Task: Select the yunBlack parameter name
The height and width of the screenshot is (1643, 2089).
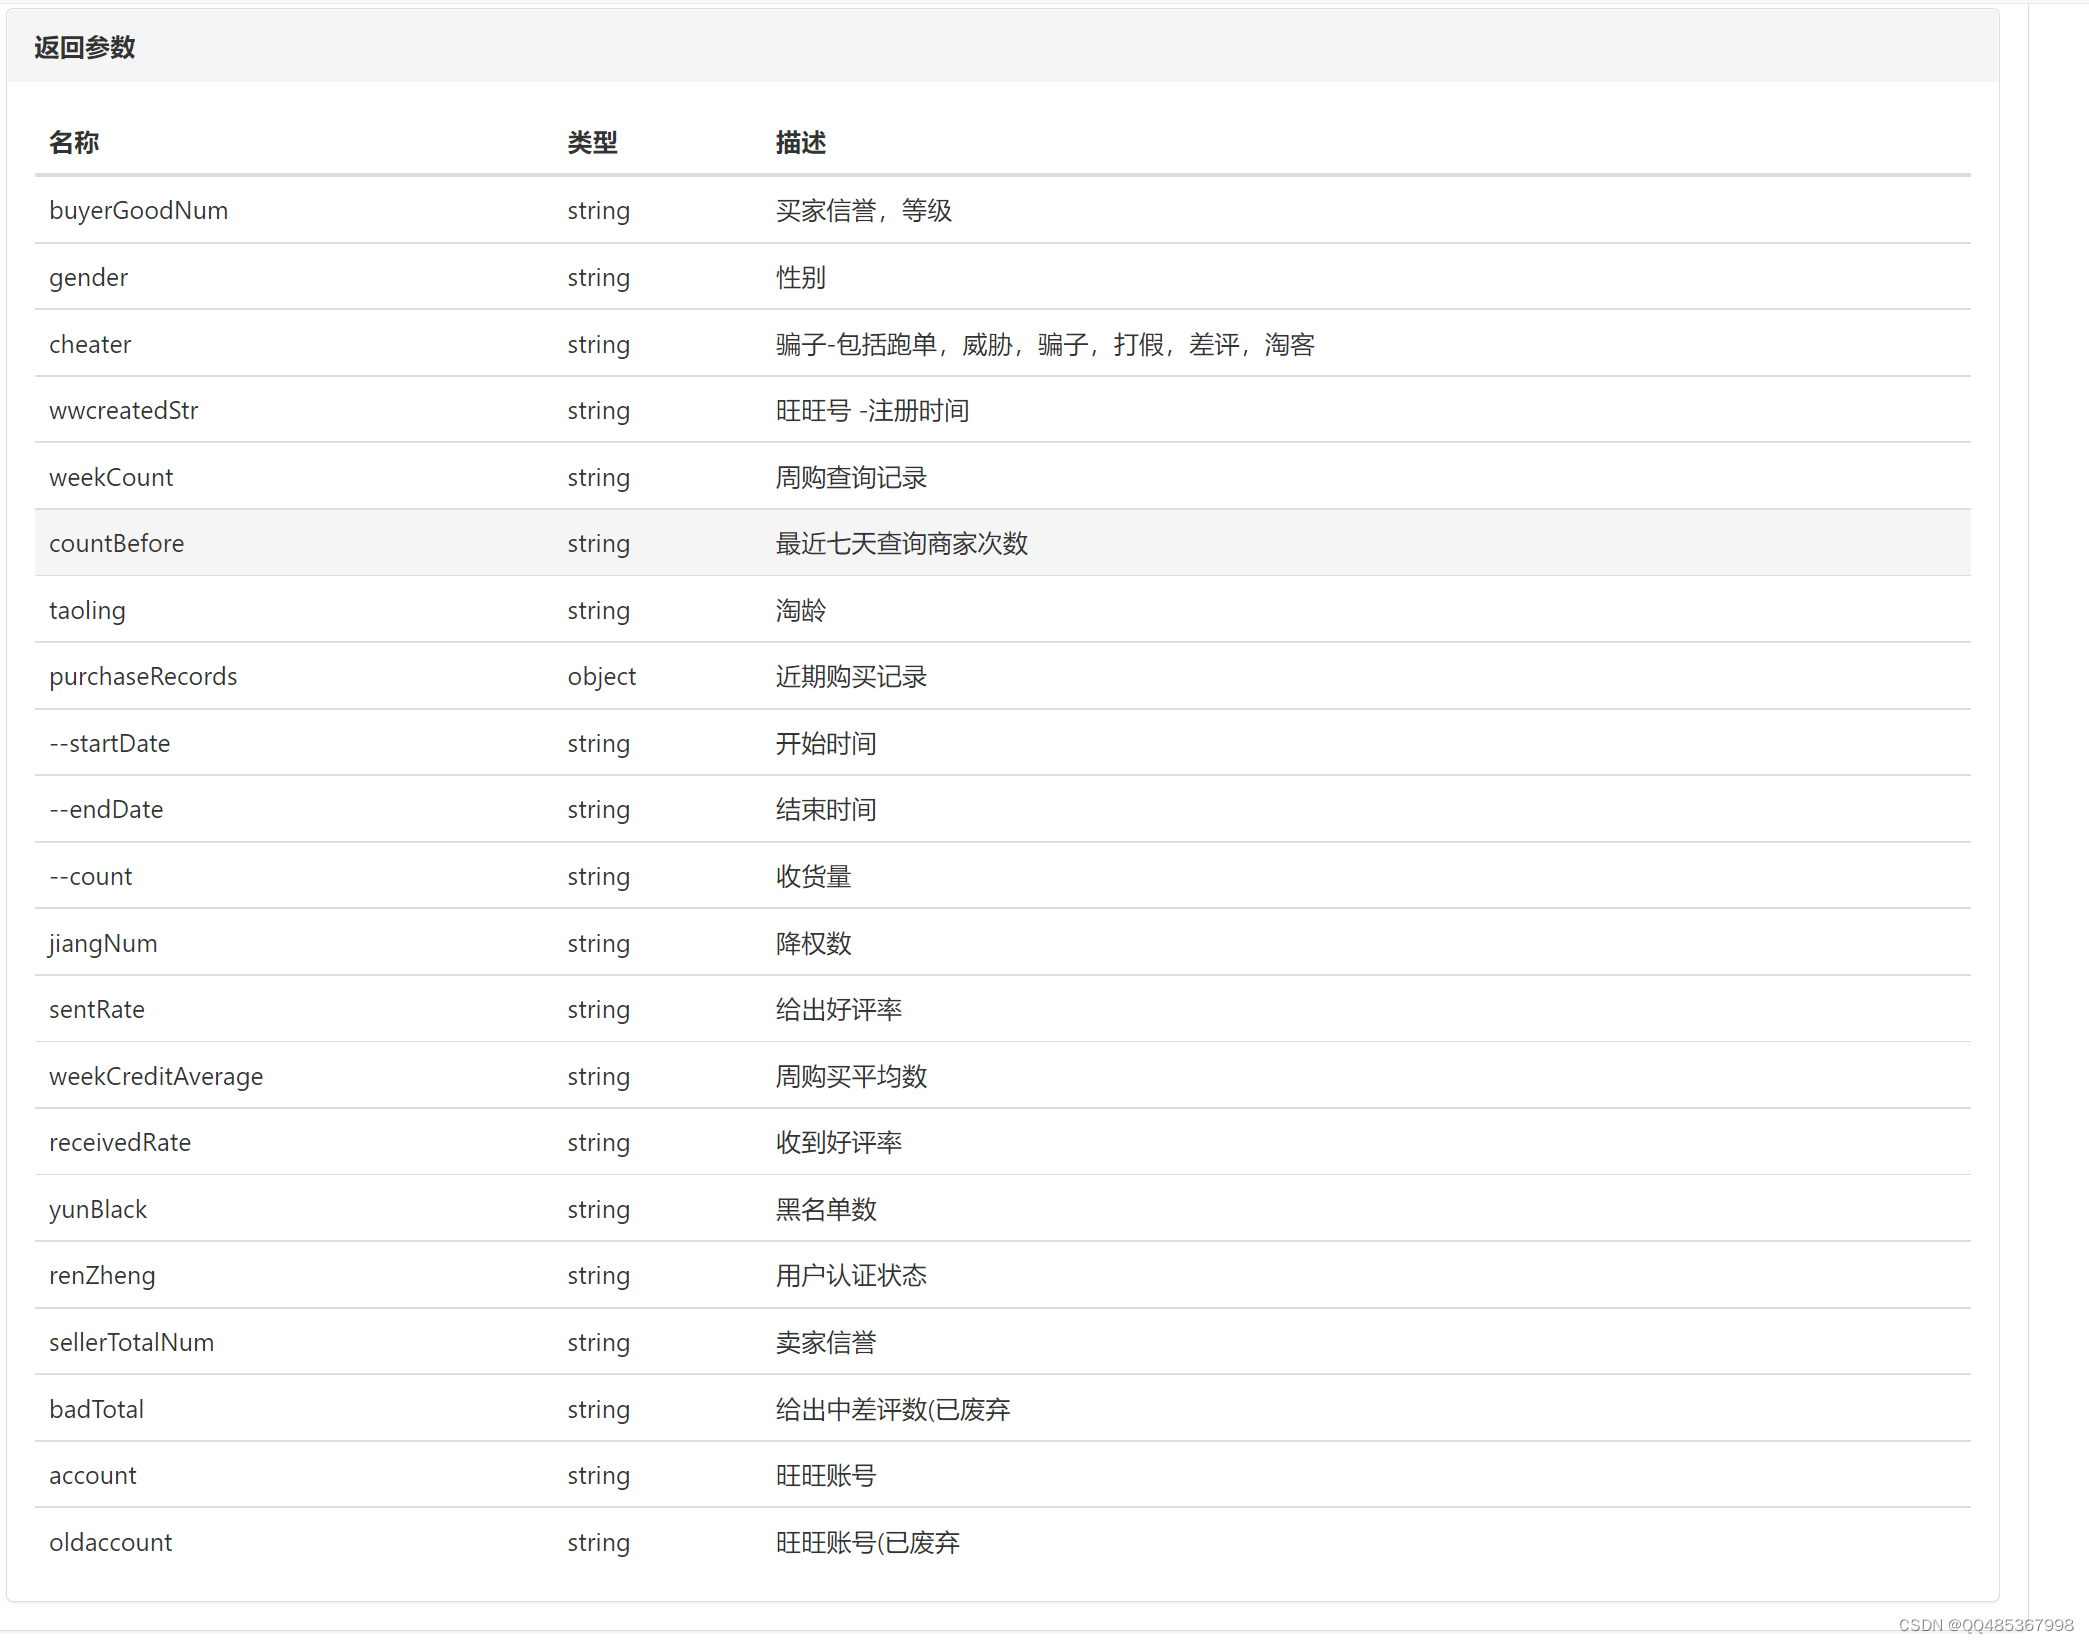Action: click(98, 1209)
